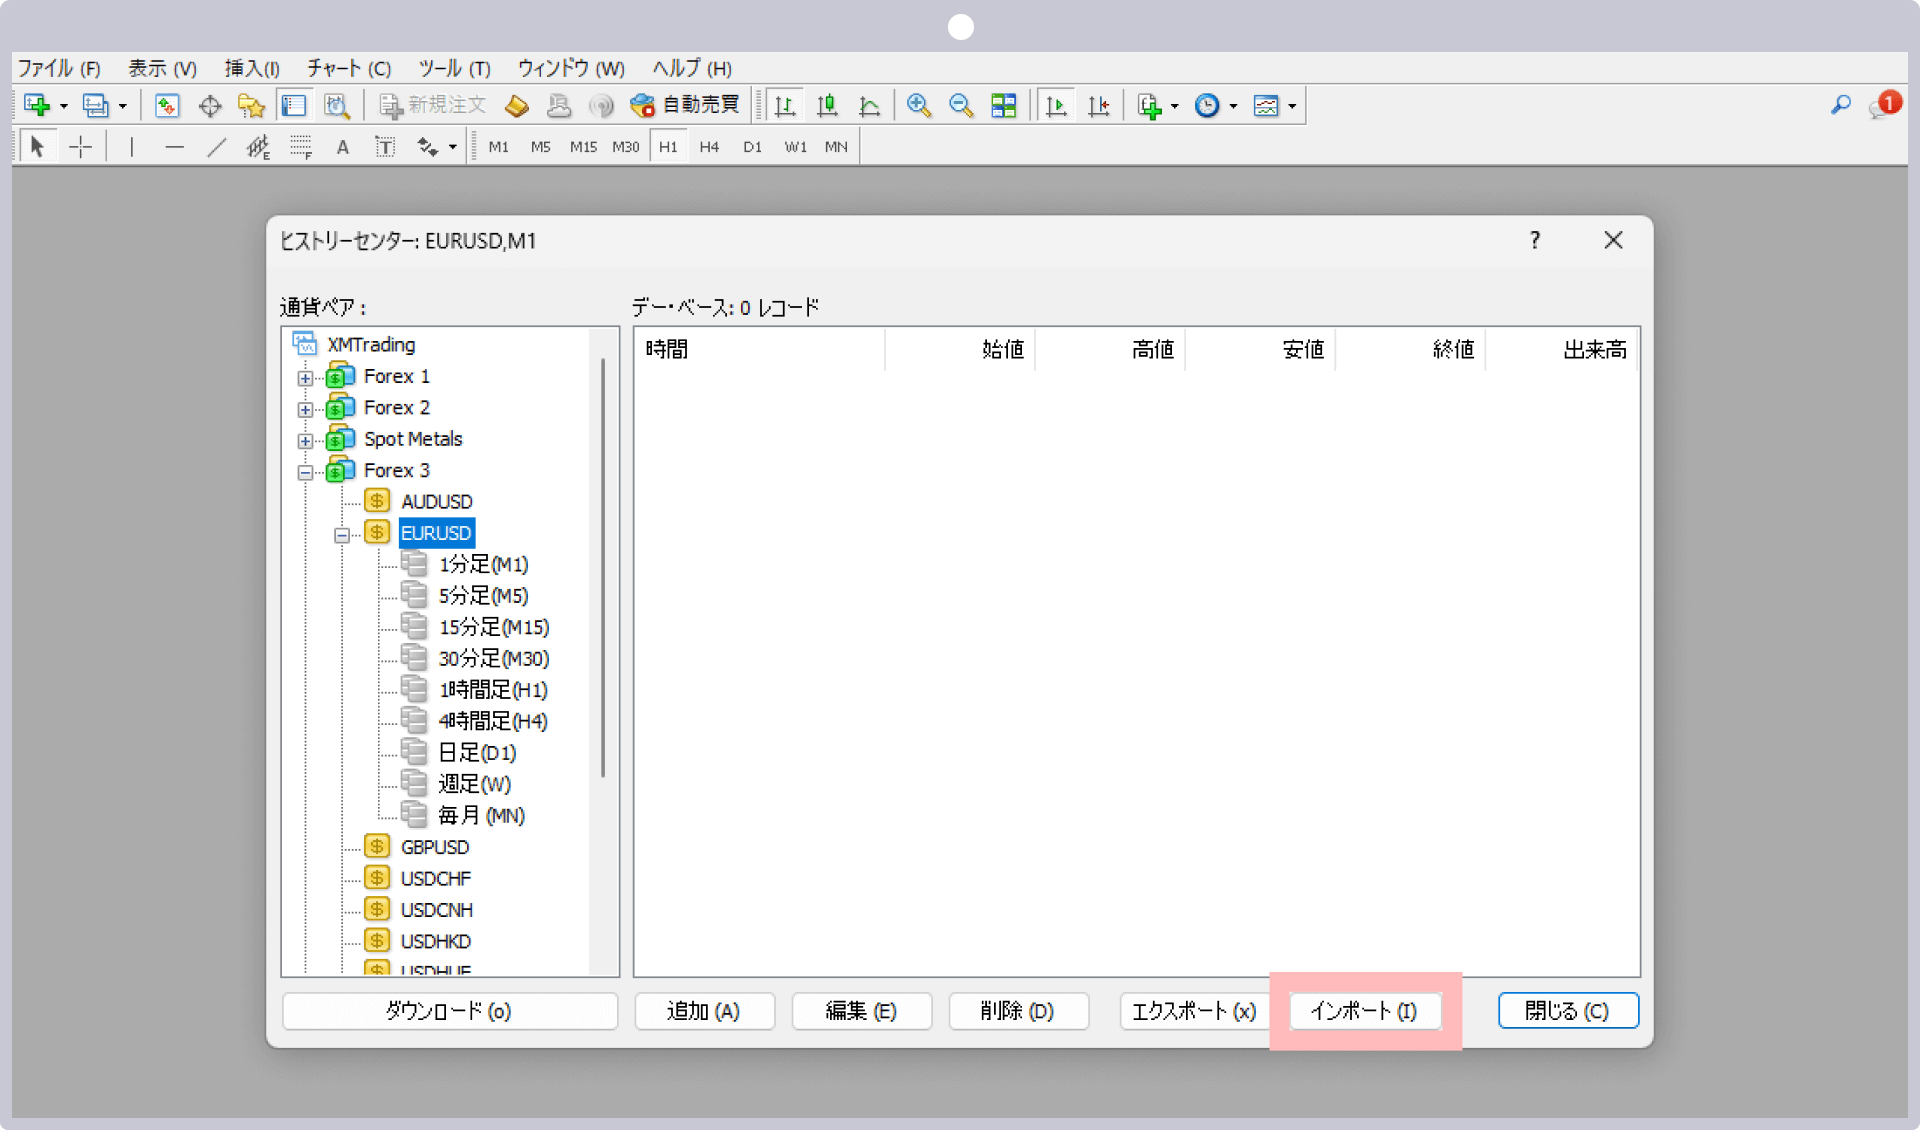Screen dimensions: 1920x1130
Task: Select the cursor arrow tool
Action: pyautogui.click(x=37, y=147)
